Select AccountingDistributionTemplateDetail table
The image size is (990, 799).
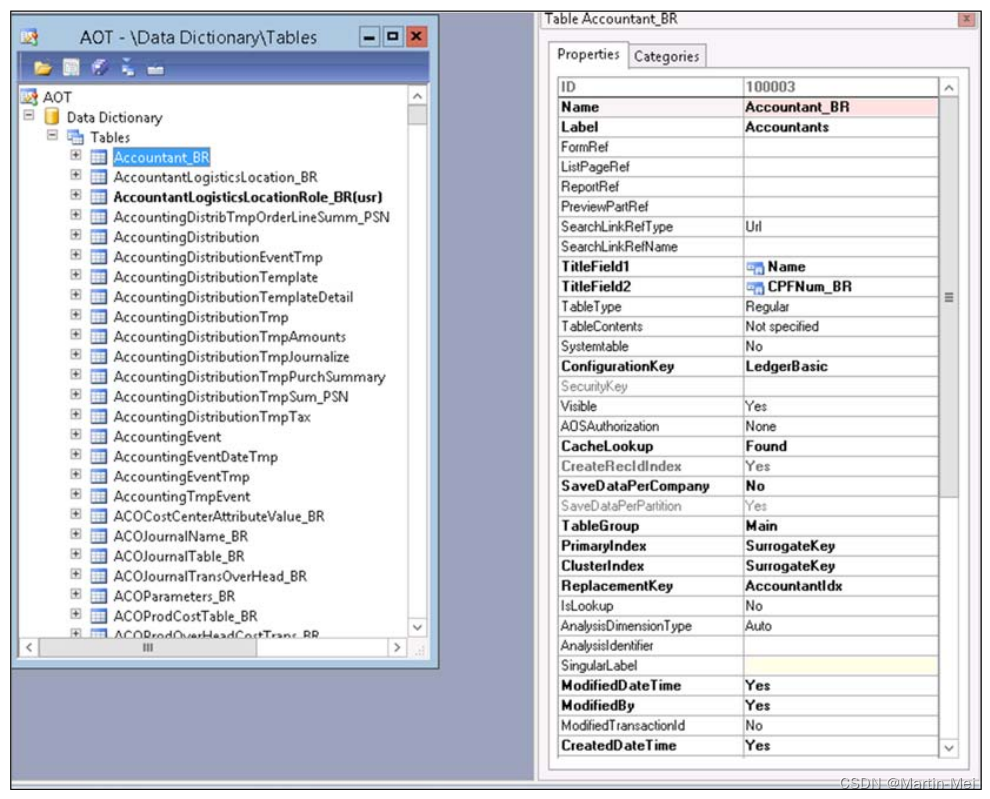(x=233, y=297)
